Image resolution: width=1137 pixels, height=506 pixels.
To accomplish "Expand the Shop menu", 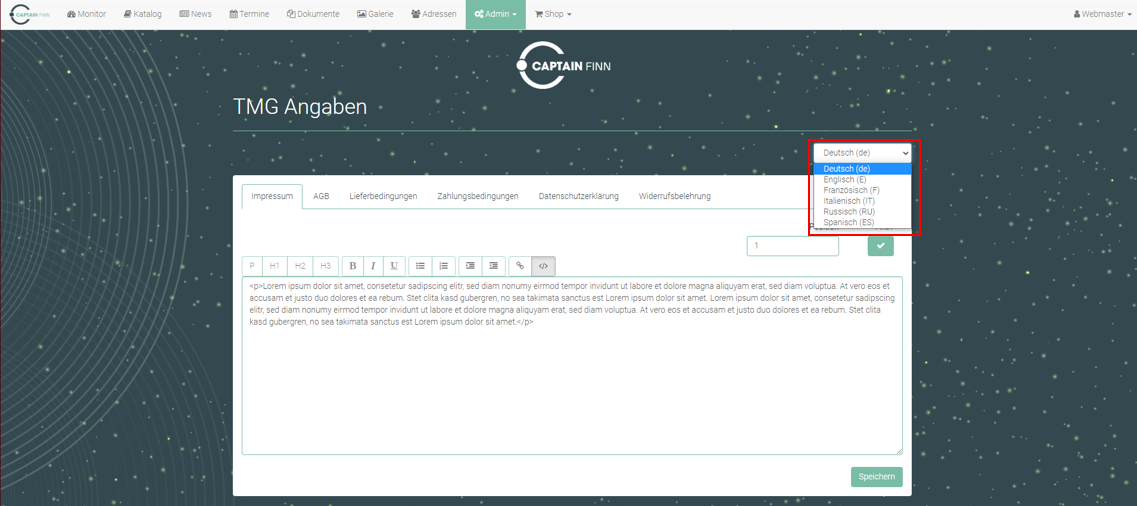I will [x=553, y=14].
